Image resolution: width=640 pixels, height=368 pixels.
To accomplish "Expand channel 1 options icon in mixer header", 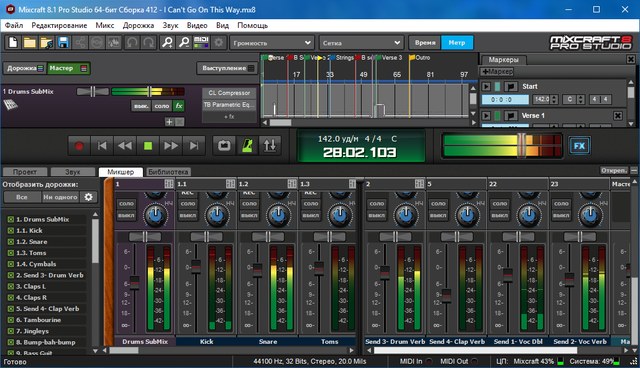I will (169, 184).
